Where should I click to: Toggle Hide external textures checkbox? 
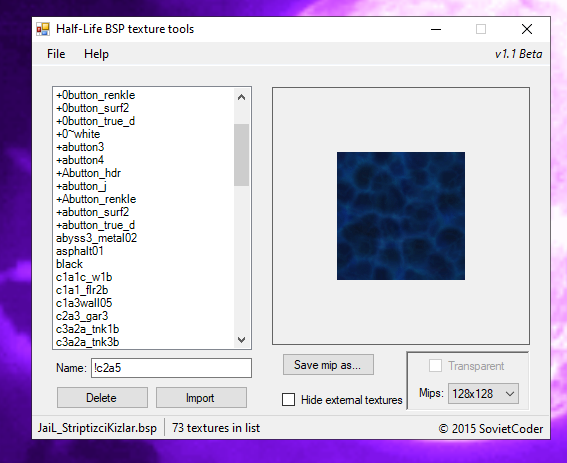click(x=288, y=400)
